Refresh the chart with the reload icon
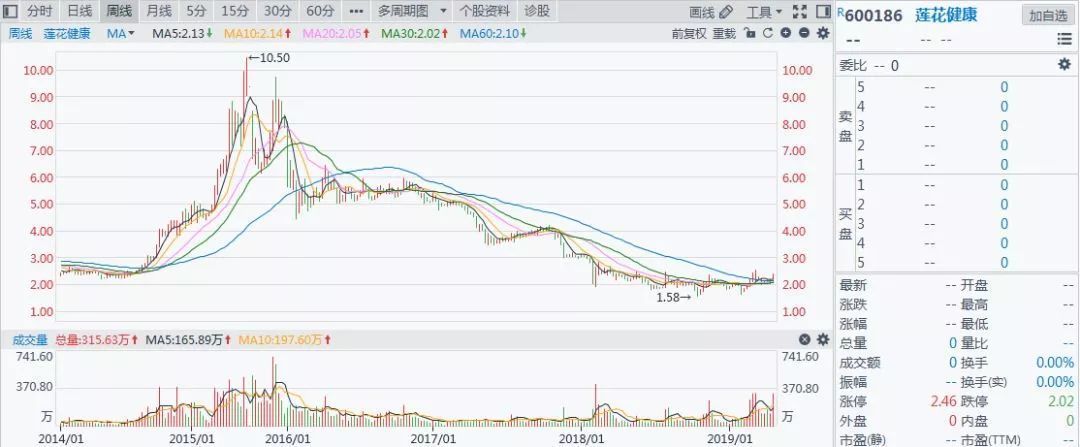Screen dimensions: 1080x447 [767, 33]
